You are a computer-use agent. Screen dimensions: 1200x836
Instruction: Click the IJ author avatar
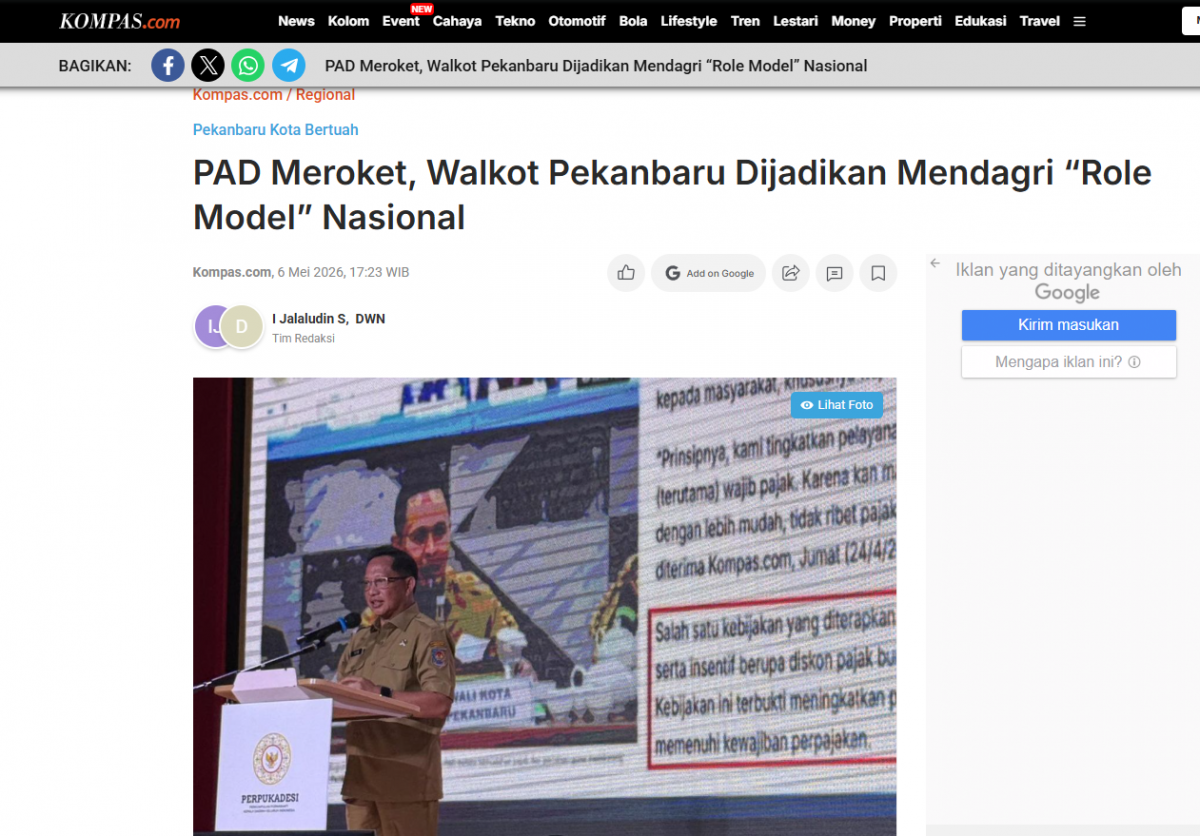(x=211, y=326)
